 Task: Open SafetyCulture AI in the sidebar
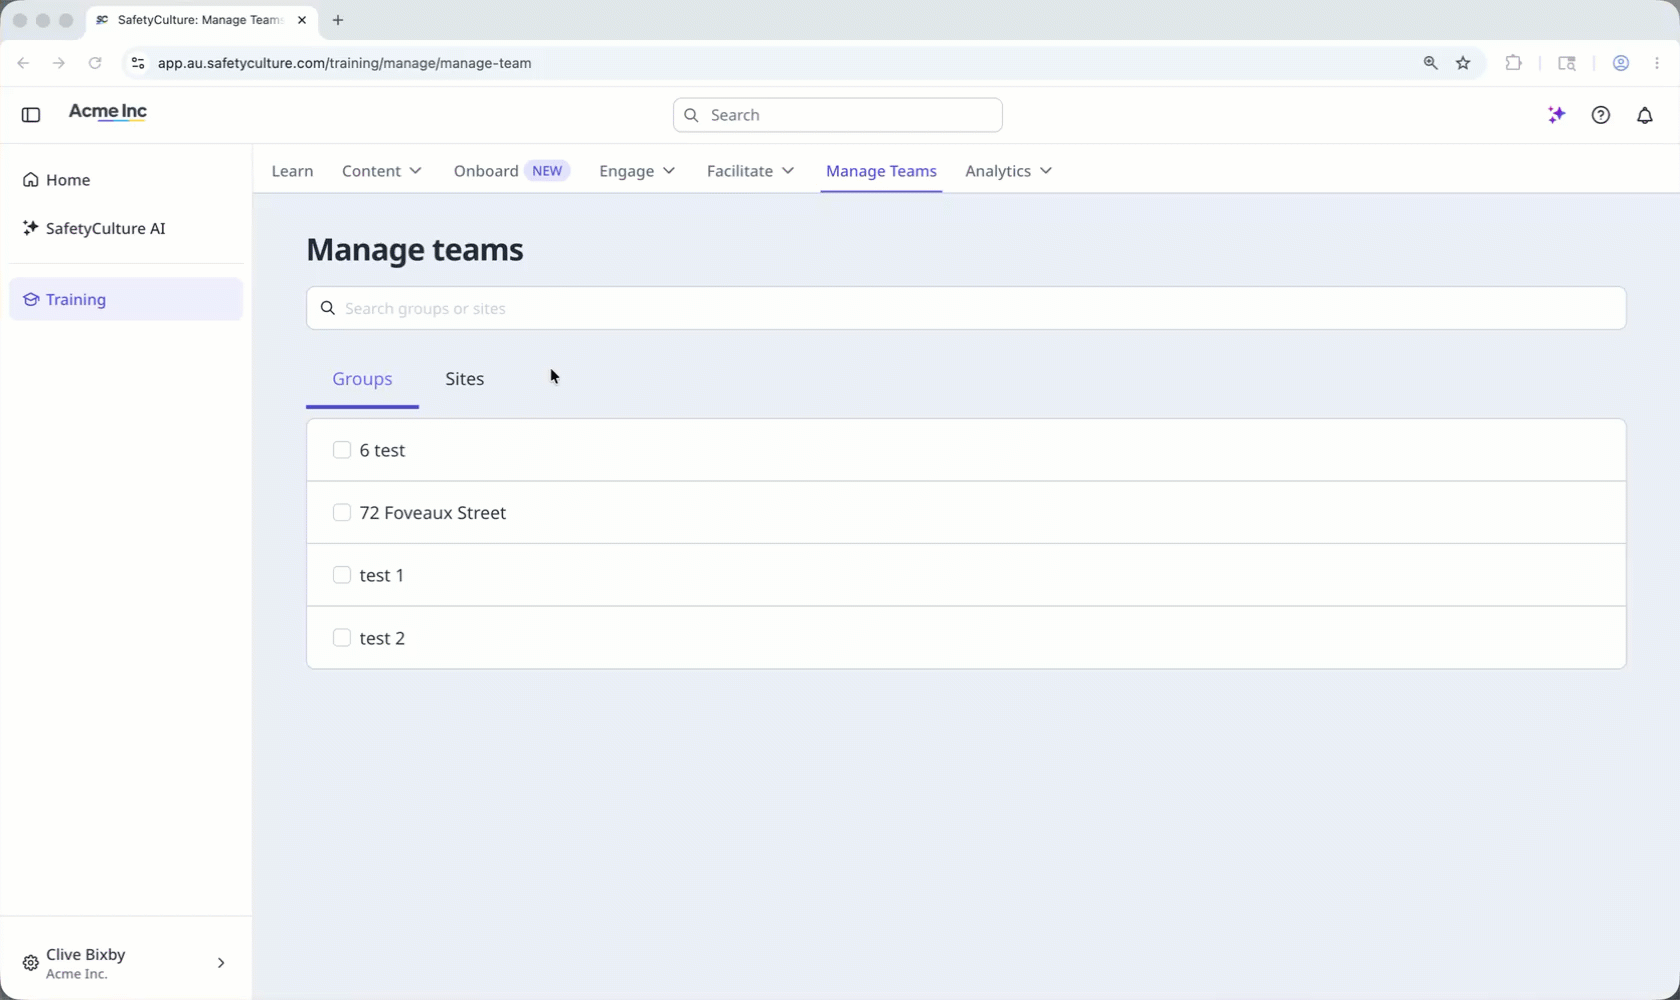(126, 228)
